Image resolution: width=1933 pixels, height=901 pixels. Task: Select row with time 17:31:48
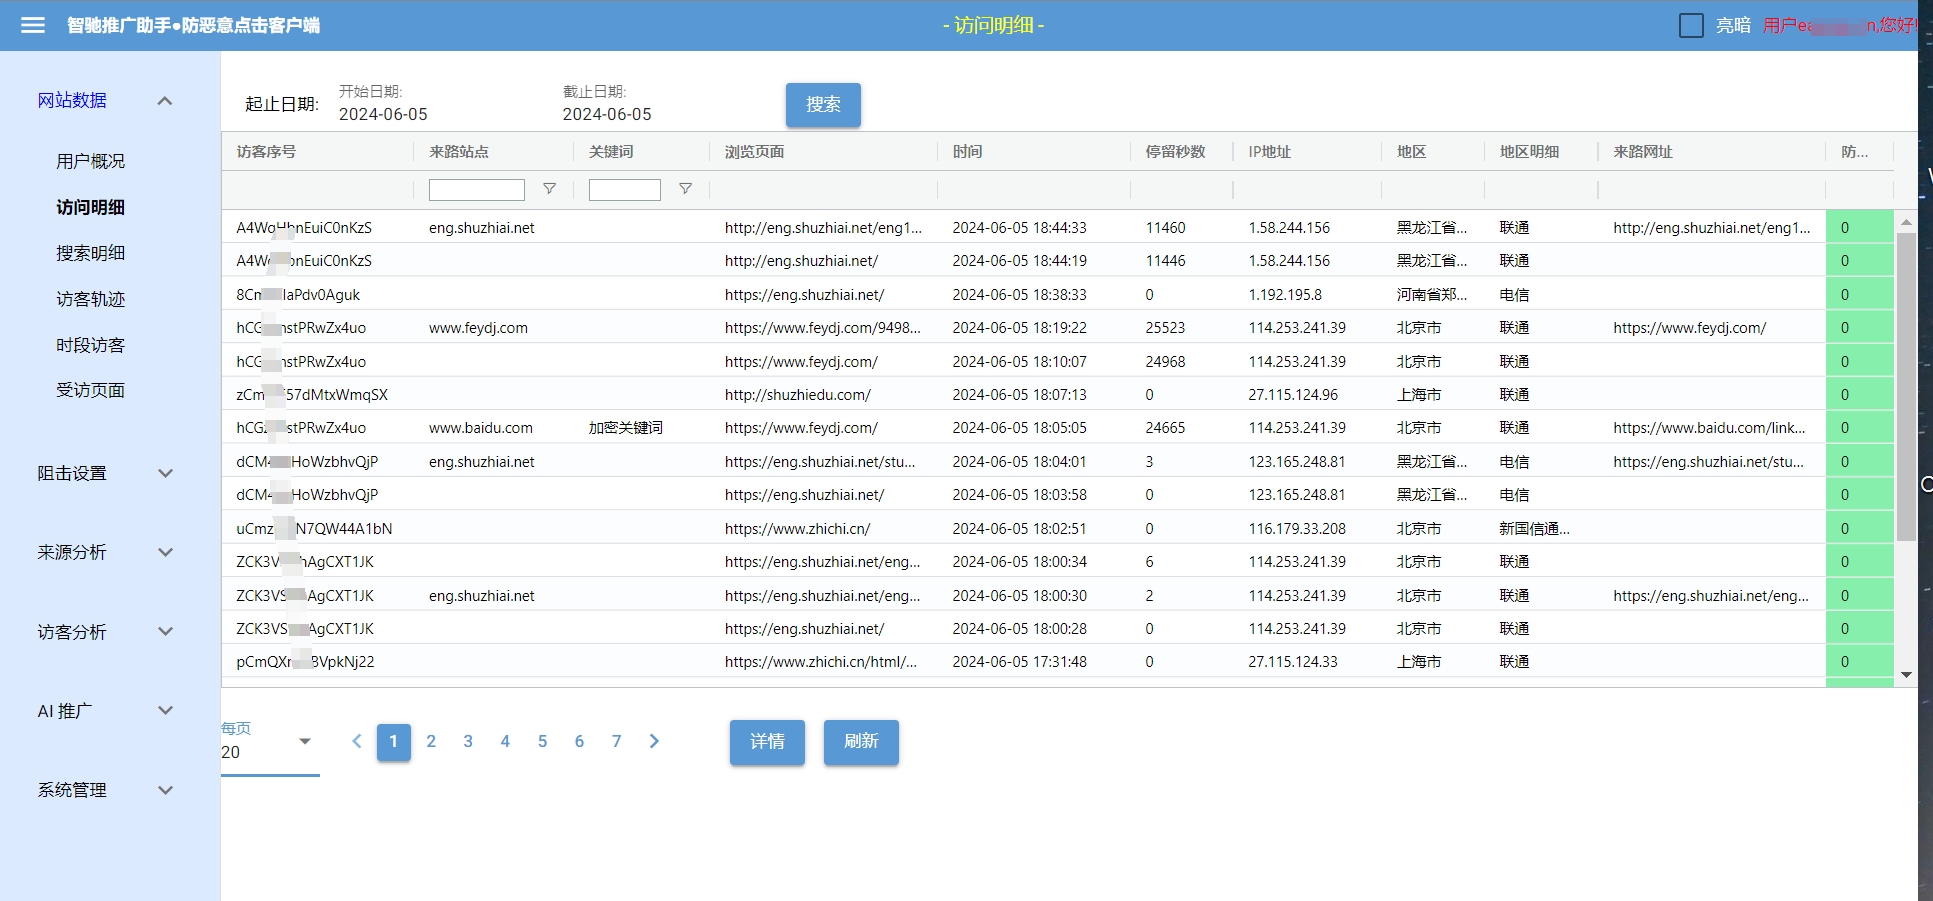(x=1057, y=662)
